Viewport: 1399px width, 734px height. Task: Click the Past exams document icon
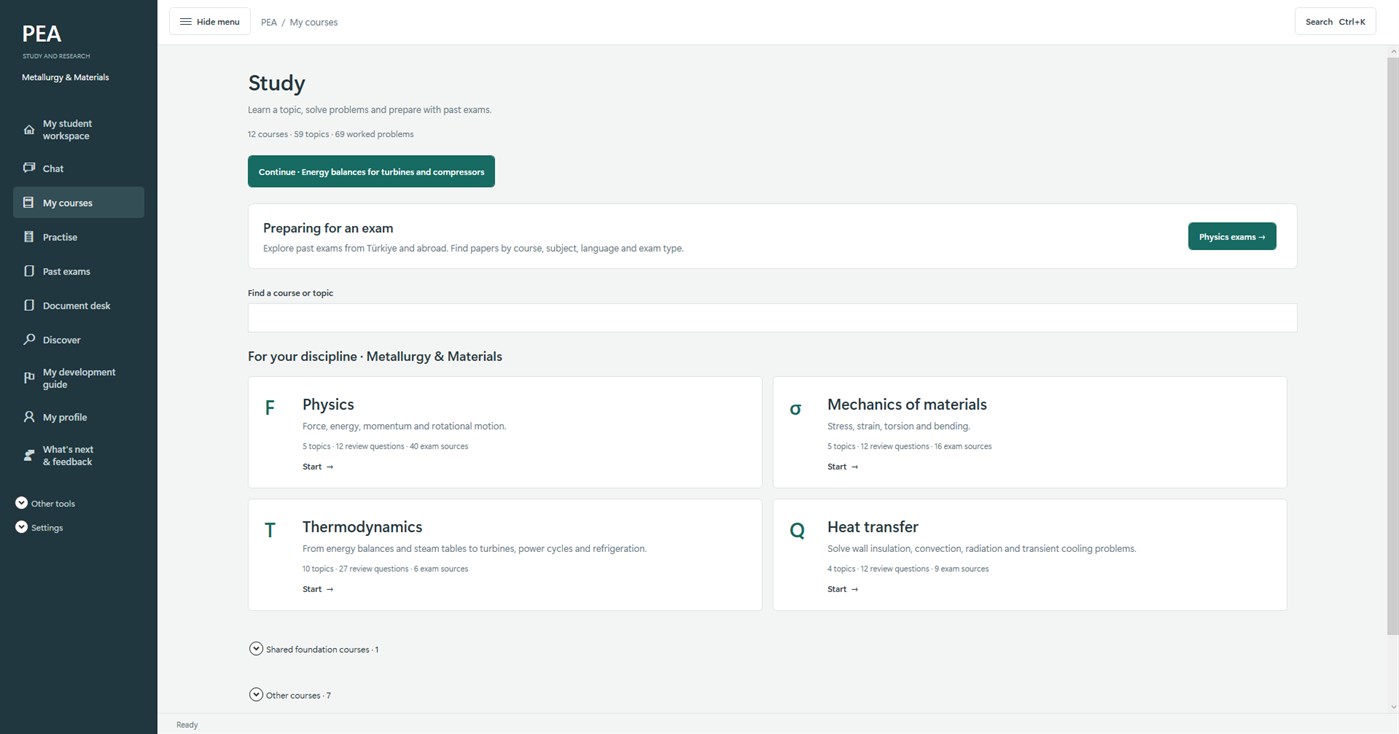(x=29, y=271)
